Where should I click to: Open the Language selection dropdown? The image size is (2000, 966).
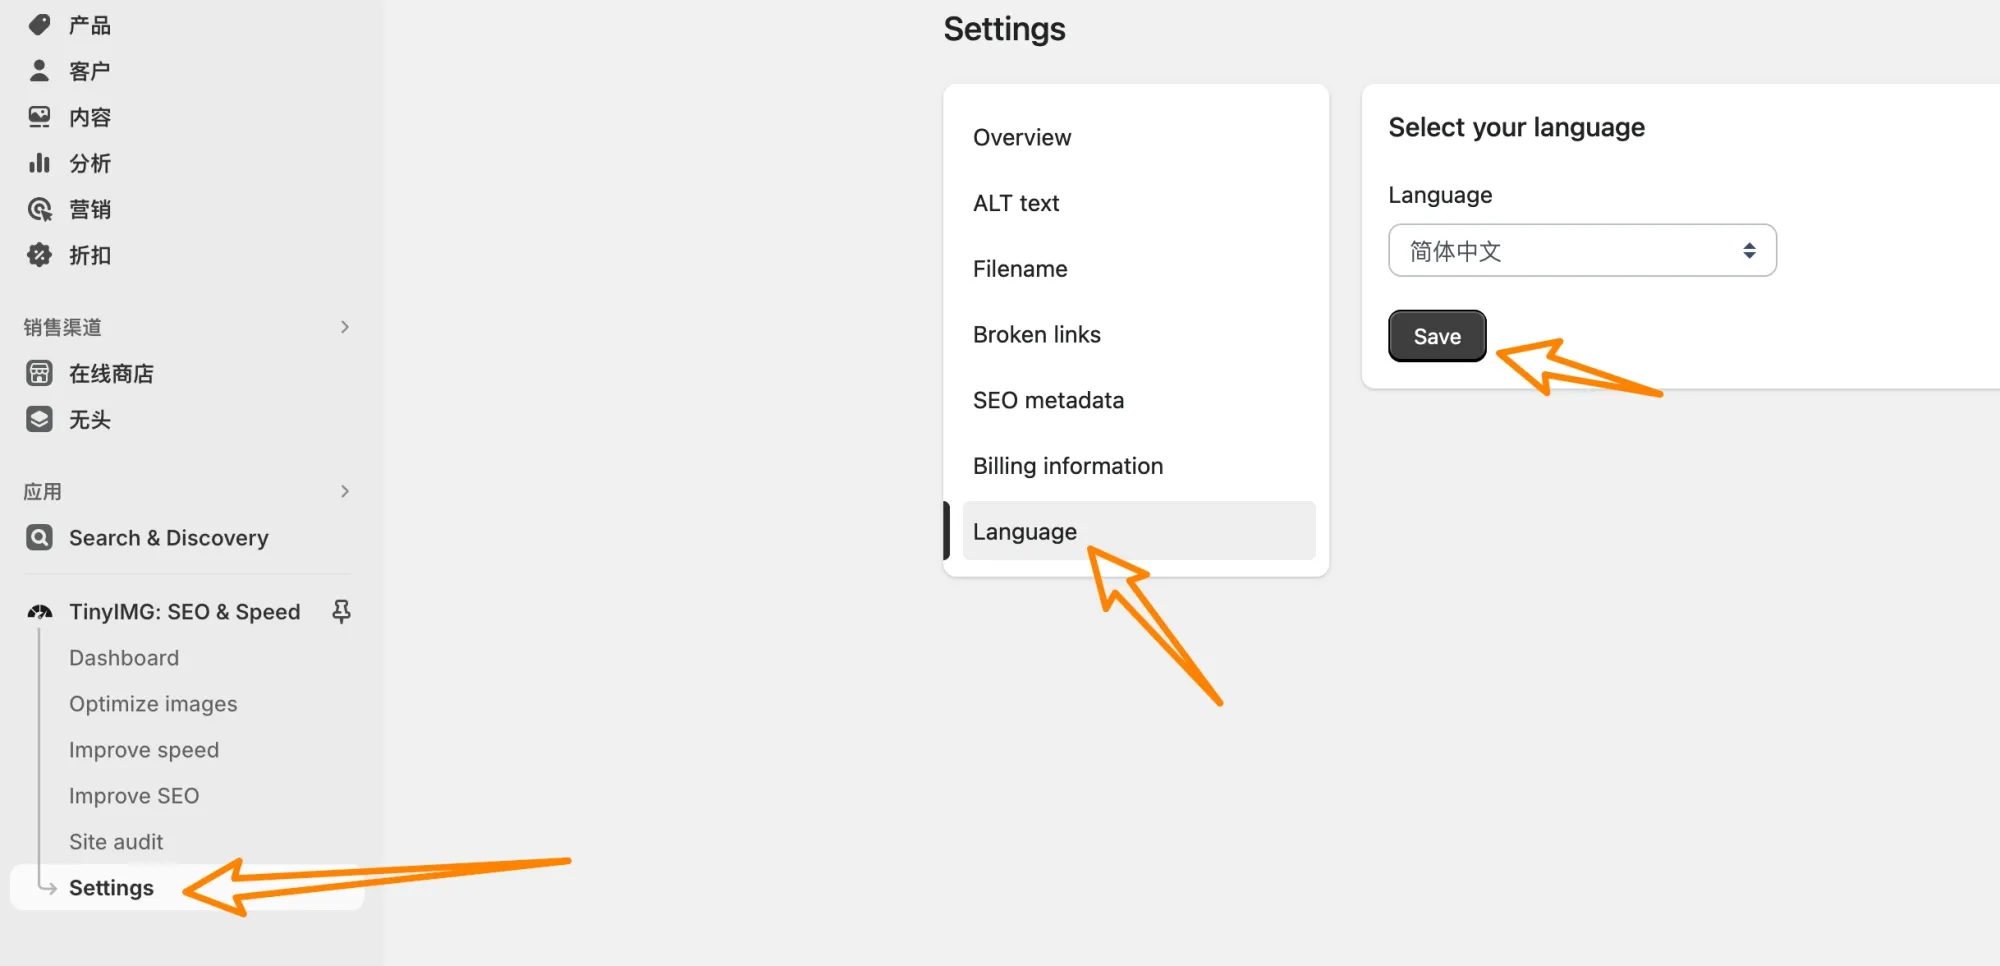pos(1581,250)
